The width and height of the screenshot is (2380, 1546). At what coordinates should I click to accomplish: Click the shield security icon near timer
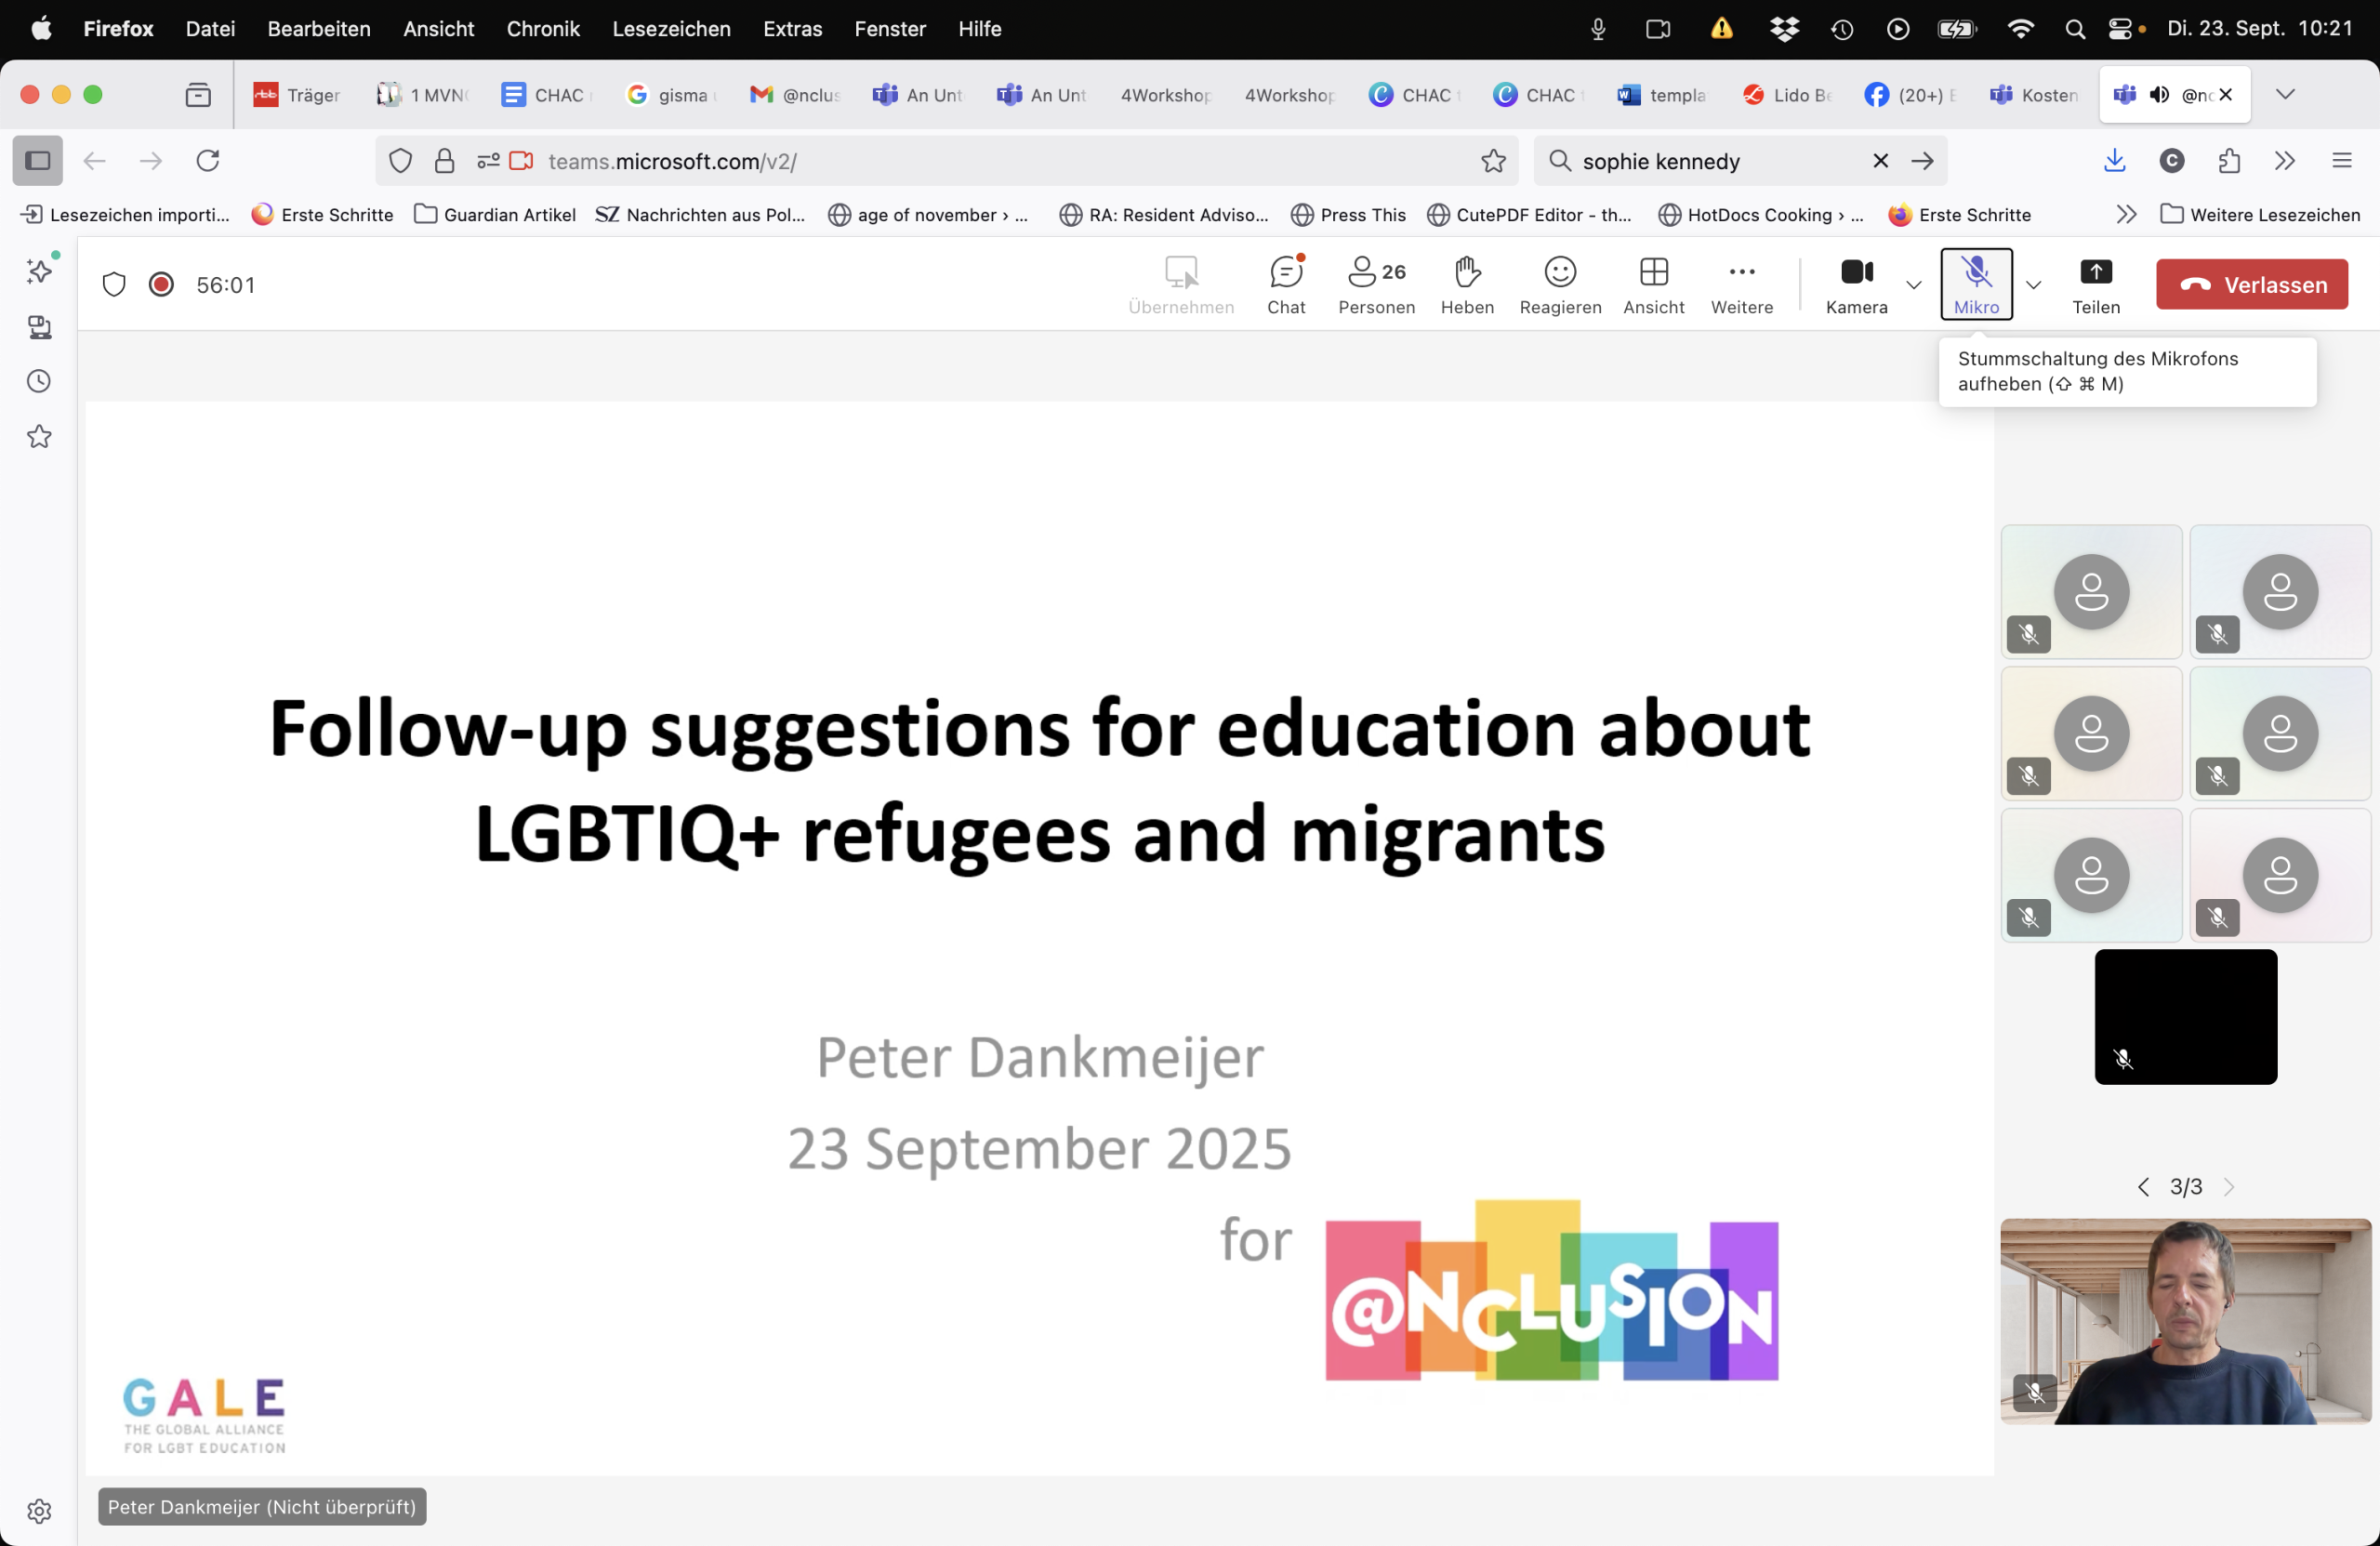pyautogui.click(x=114, y=285)
